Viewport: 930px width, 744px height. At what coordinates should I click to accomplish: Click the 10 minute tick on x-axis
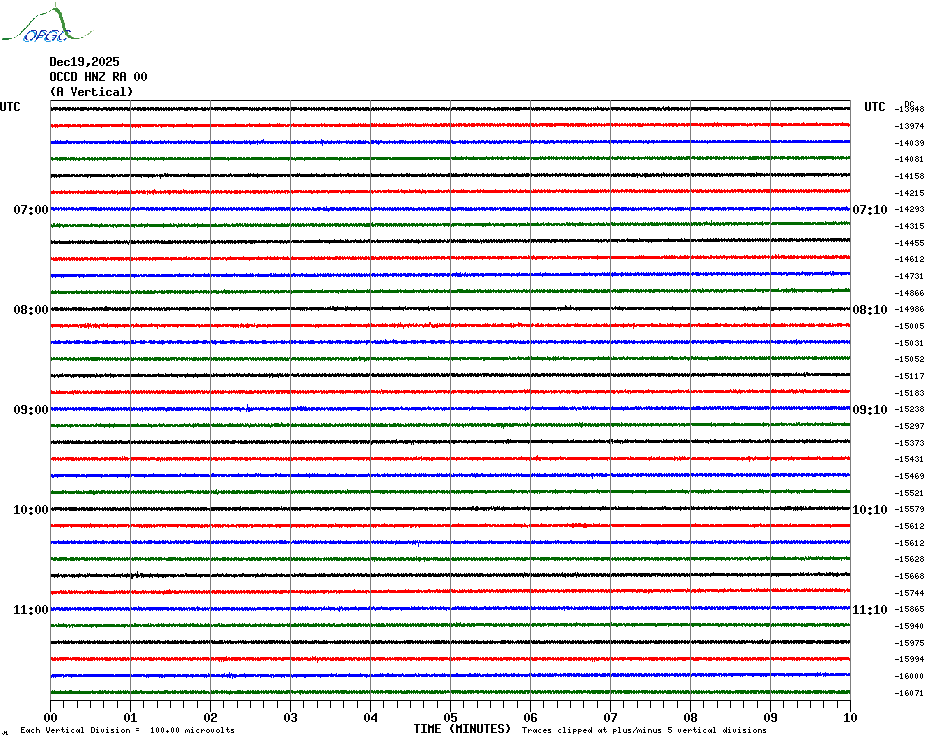(x=849, y=717)
